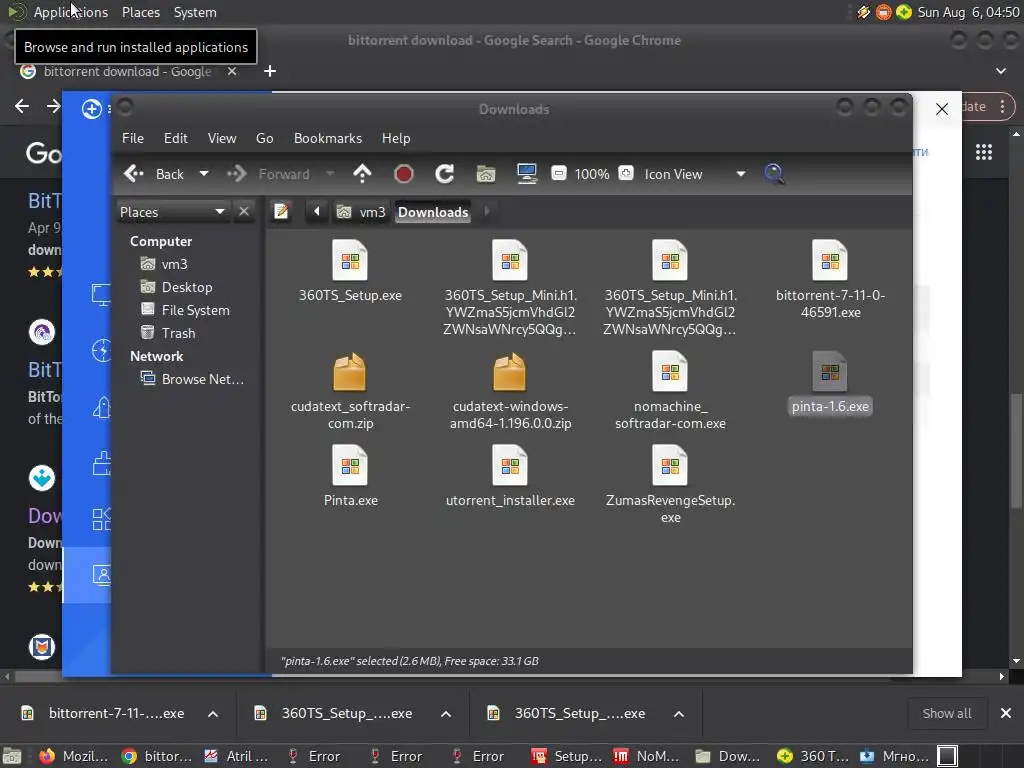Select cudatext_softradar-com.zip archive icon
Viewport: 1024px width, 768px height.
(350, 372)
